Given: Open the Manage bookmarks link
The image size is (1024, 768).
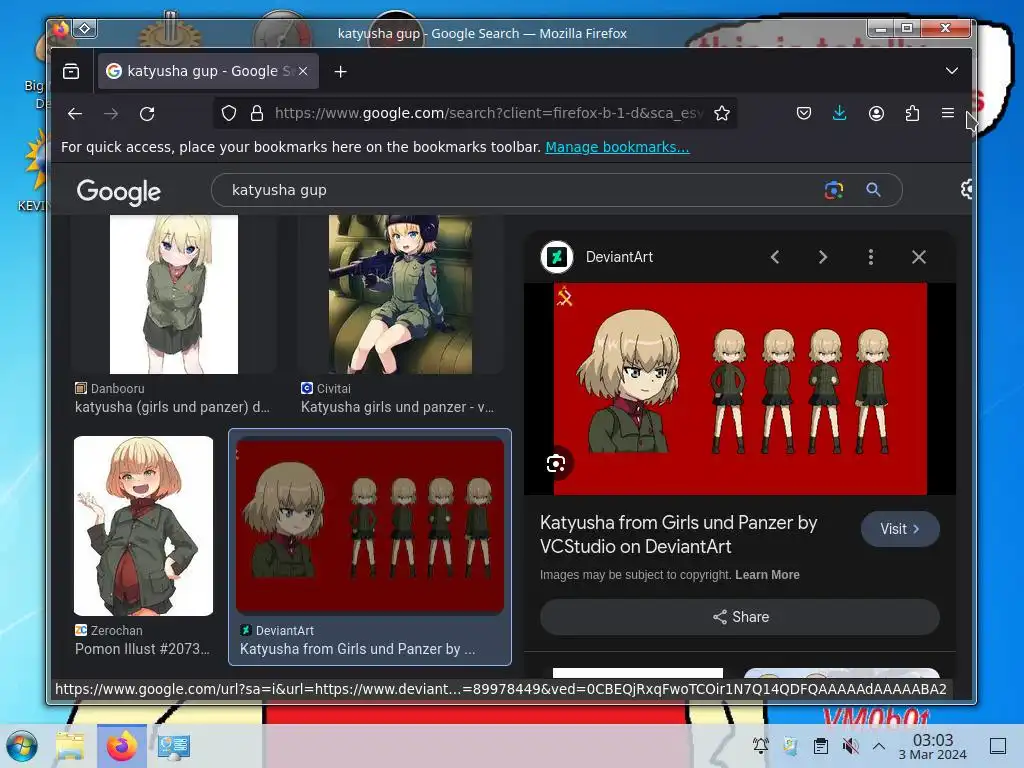Looking at the screenshot, I should tap(617, 147).
